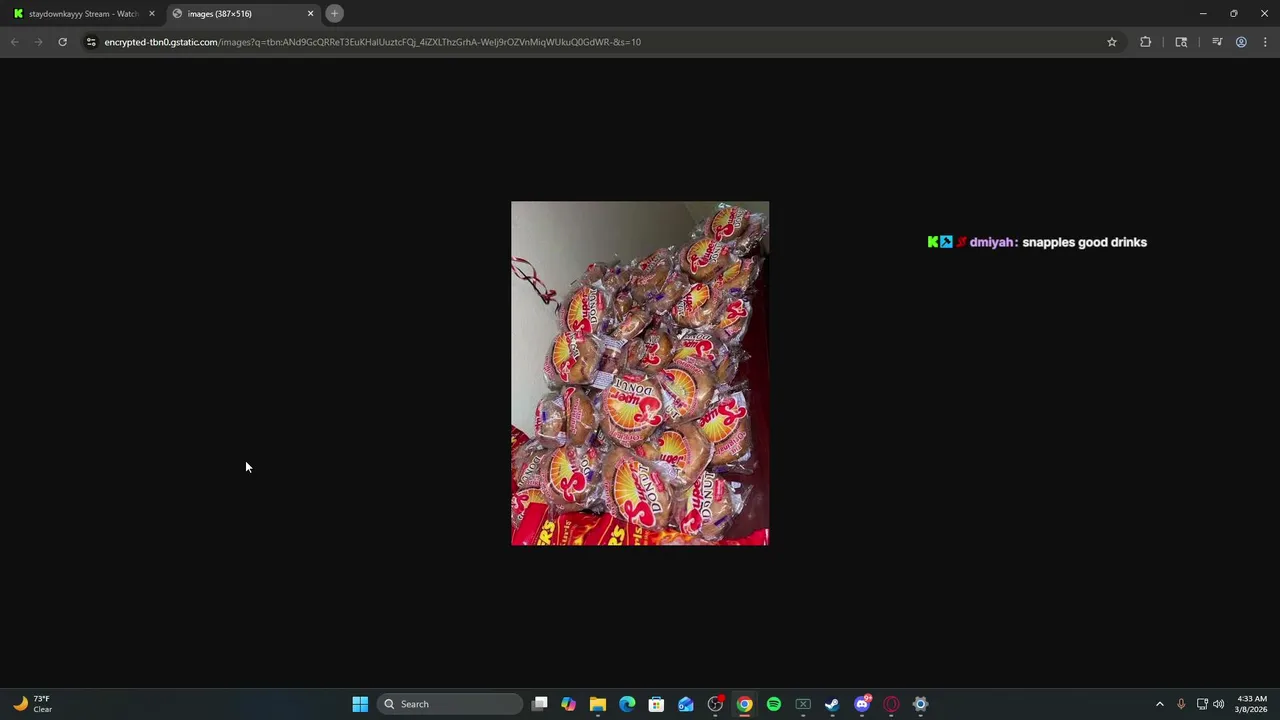Open the weather widget showing 73°F Clear
The image size is (1280, 720).
[x=33, y=704]
